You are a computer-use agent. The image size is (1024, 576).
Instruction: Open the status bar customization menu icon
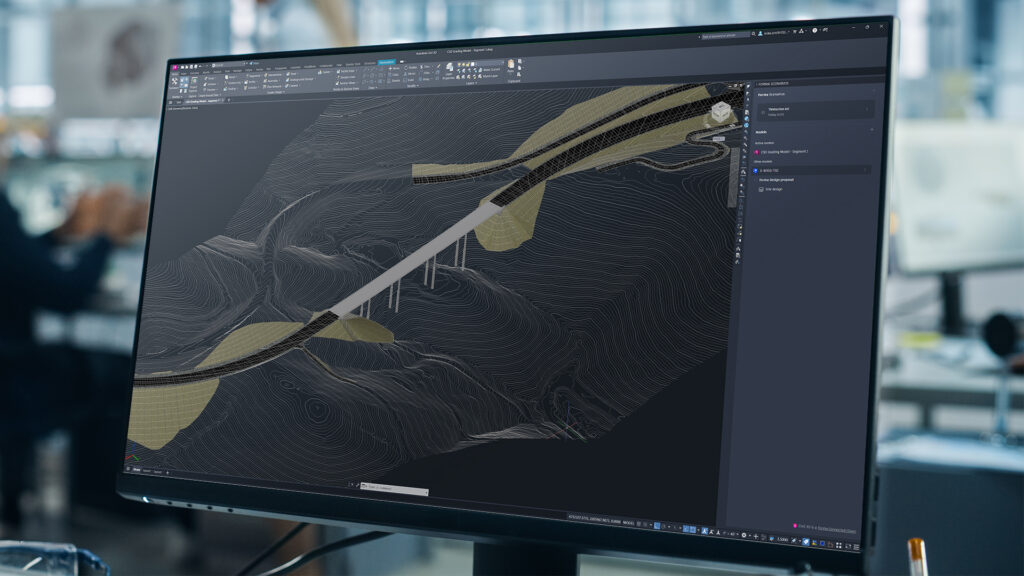(856, 547)
